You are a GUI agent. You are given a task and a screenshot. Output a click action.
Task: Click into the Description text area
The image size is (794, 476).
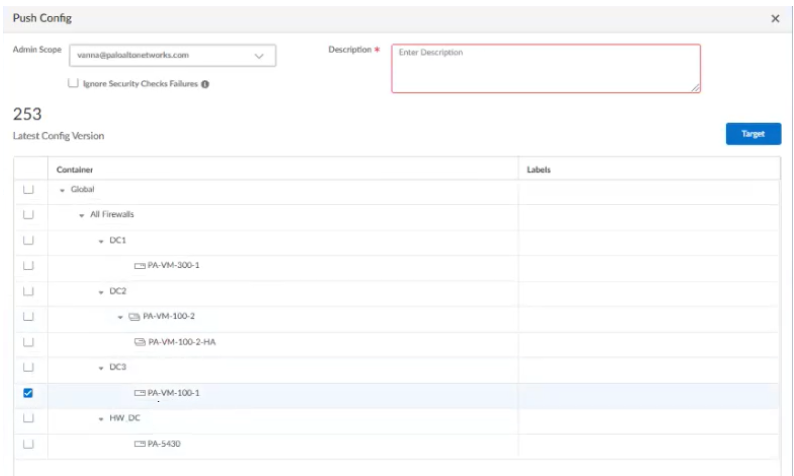point(546,68)
